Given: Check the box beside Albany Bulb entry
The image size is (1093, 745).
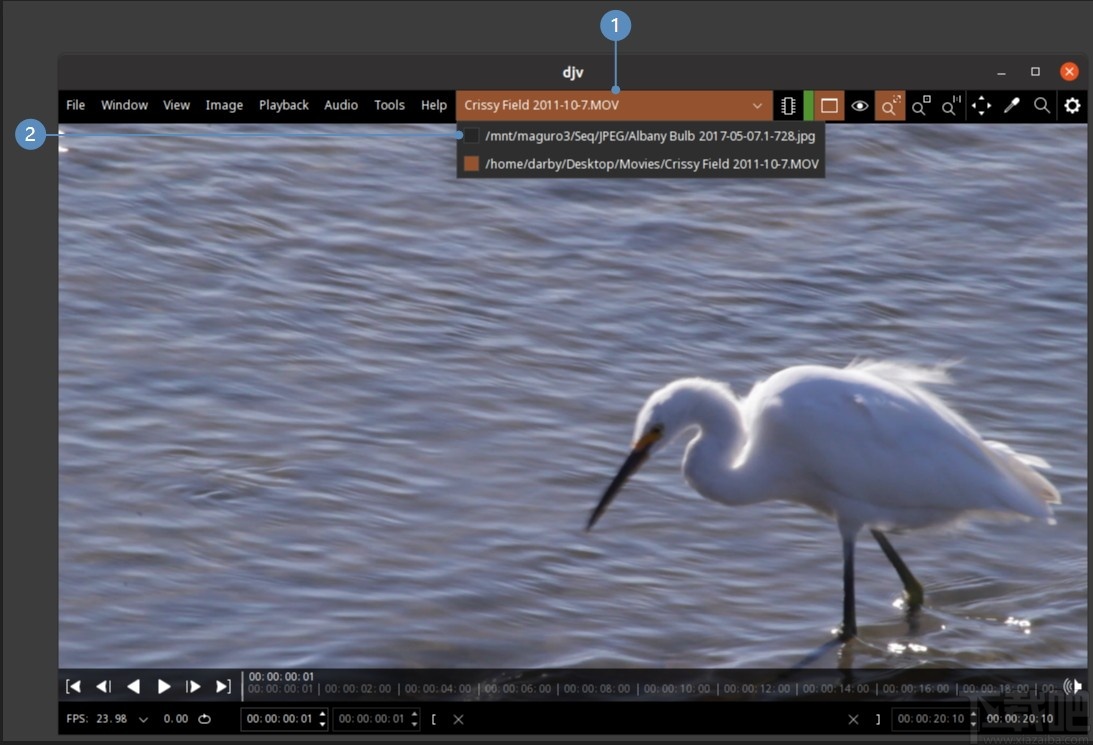Looking at the screenshot, I should 471,136.
